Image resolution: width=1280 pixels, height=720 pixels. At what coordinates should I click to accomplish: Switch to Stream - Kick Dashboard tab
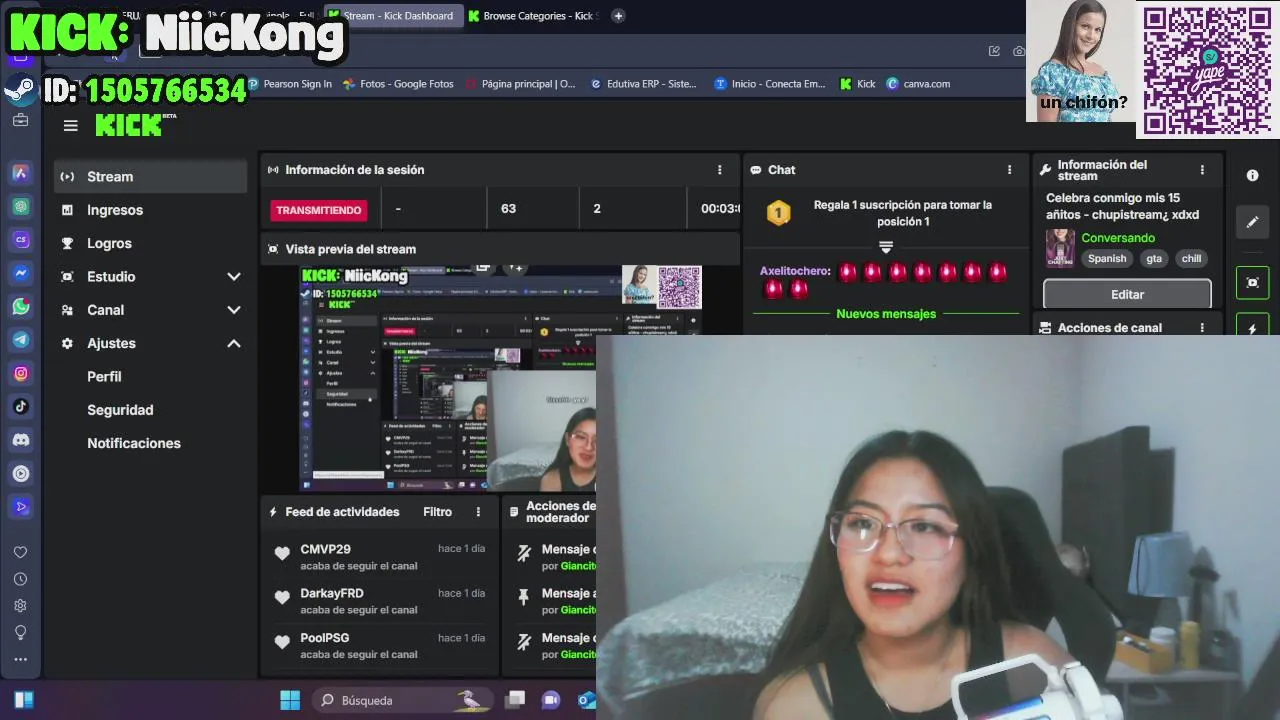[392, 15]
